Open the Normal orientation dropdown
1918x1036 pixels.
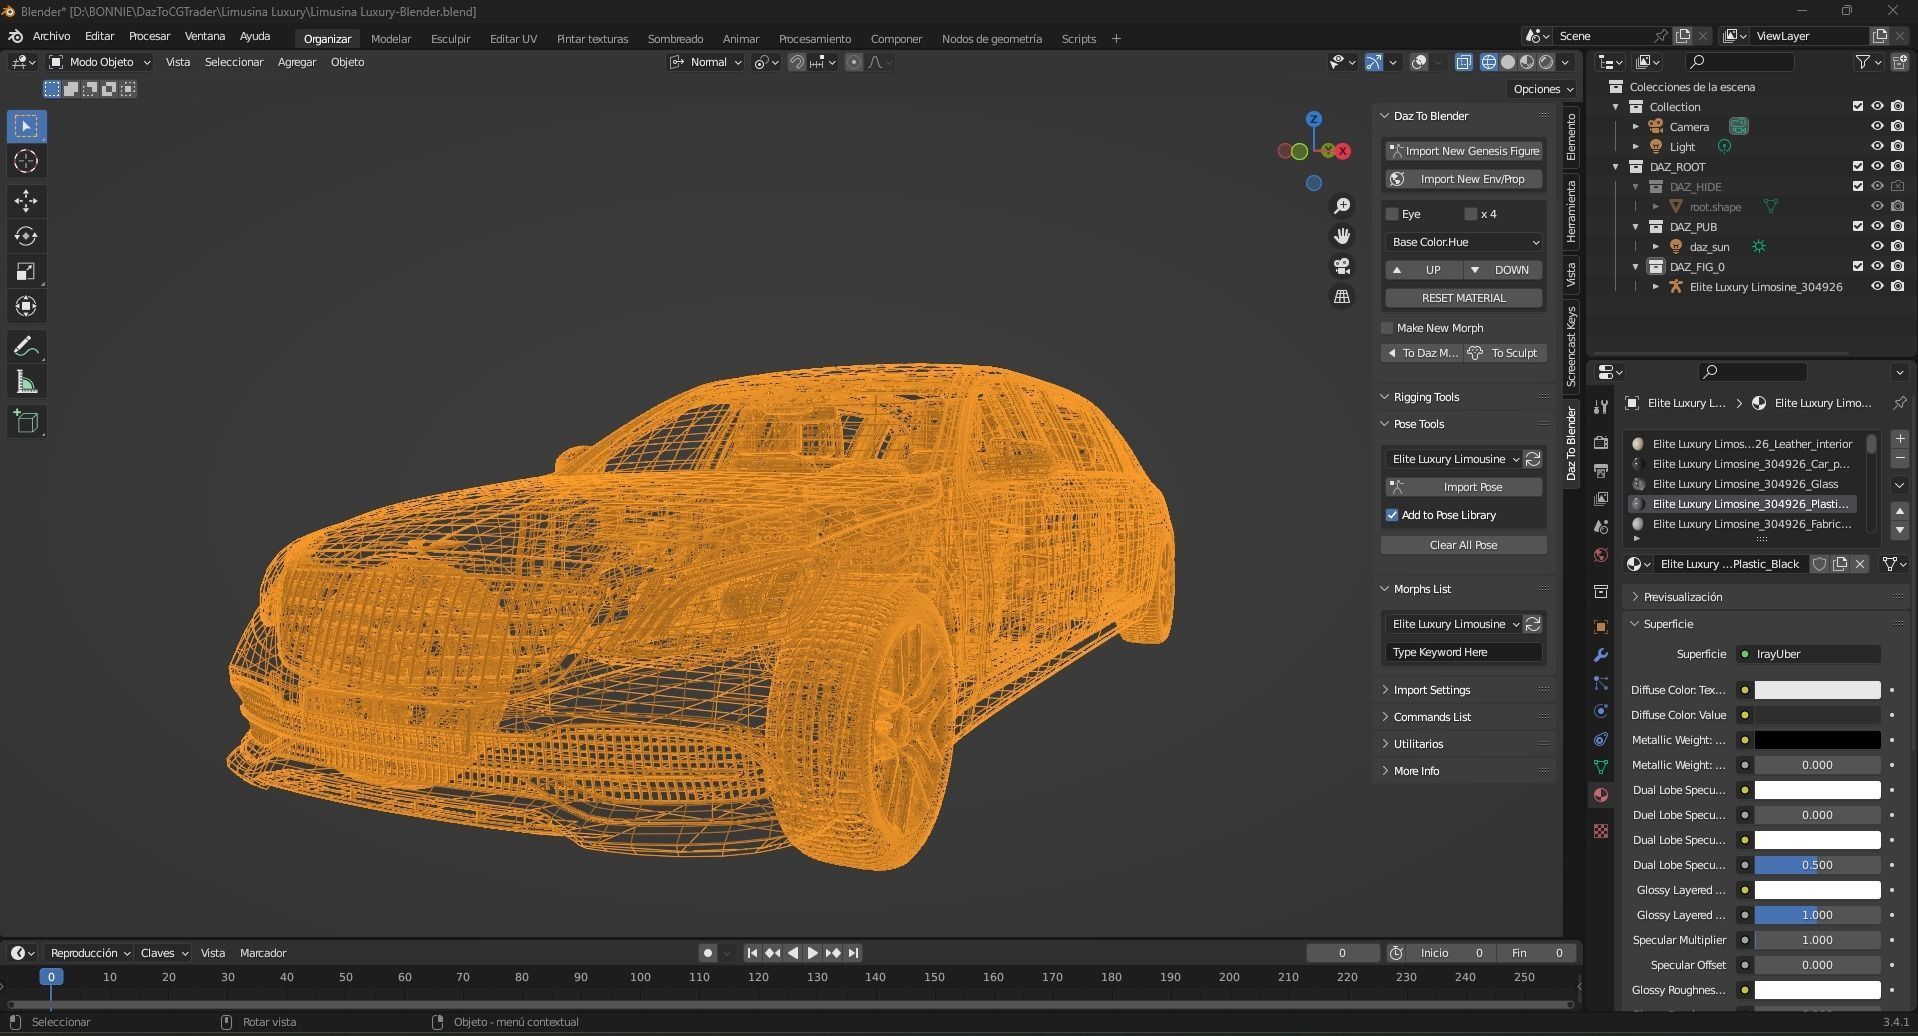click(x=707, y=62)
